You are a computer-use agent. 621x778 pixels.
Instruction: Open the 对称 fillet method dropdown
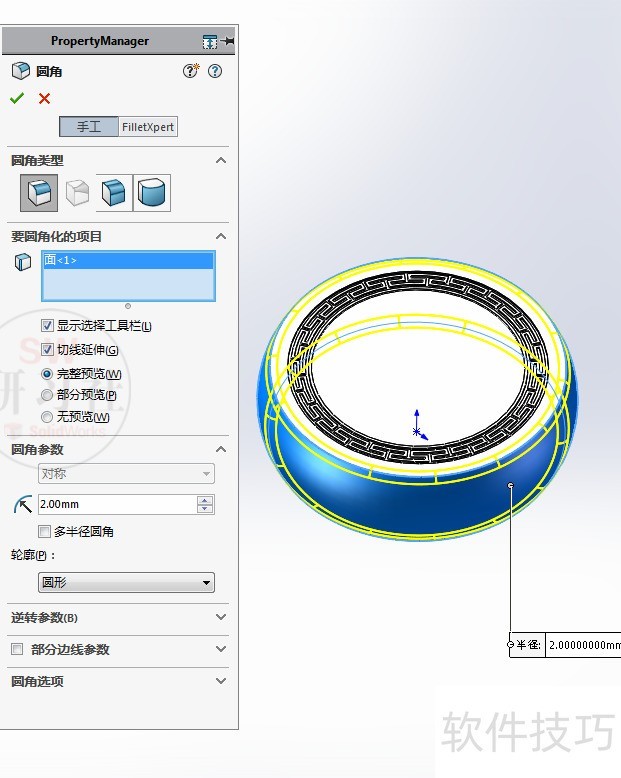(126, 474)
